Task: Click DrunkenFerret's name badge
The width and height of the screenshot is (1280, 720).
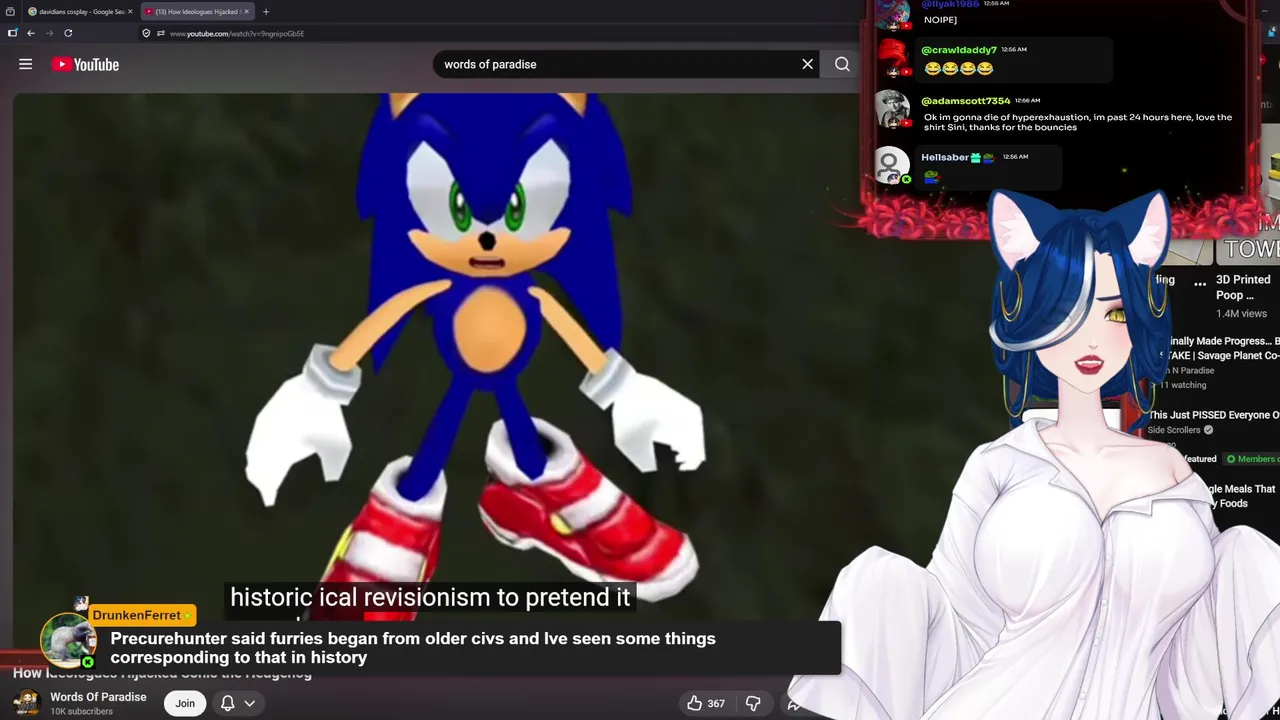Action: [142, 616]
